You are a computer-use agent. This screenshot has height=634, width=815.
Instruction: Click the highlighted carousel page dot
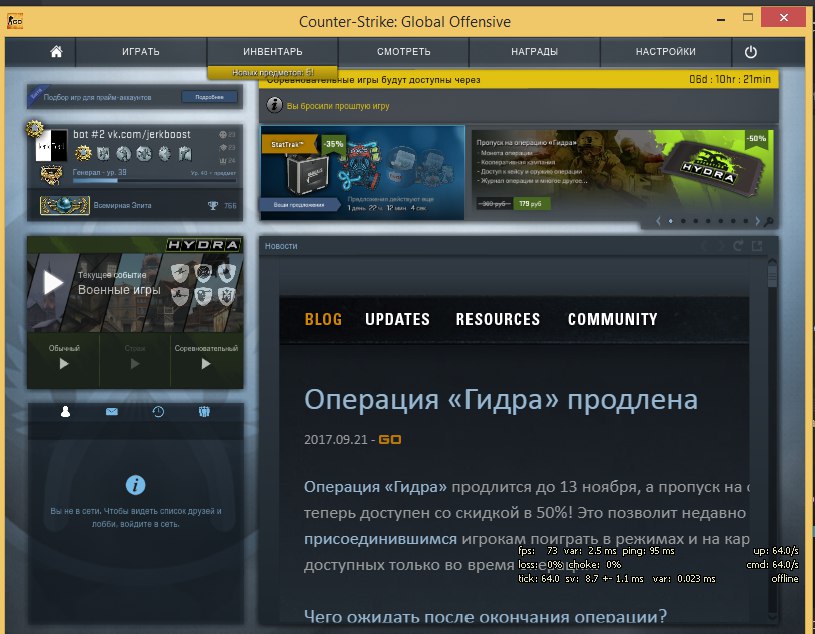point(671,221)
